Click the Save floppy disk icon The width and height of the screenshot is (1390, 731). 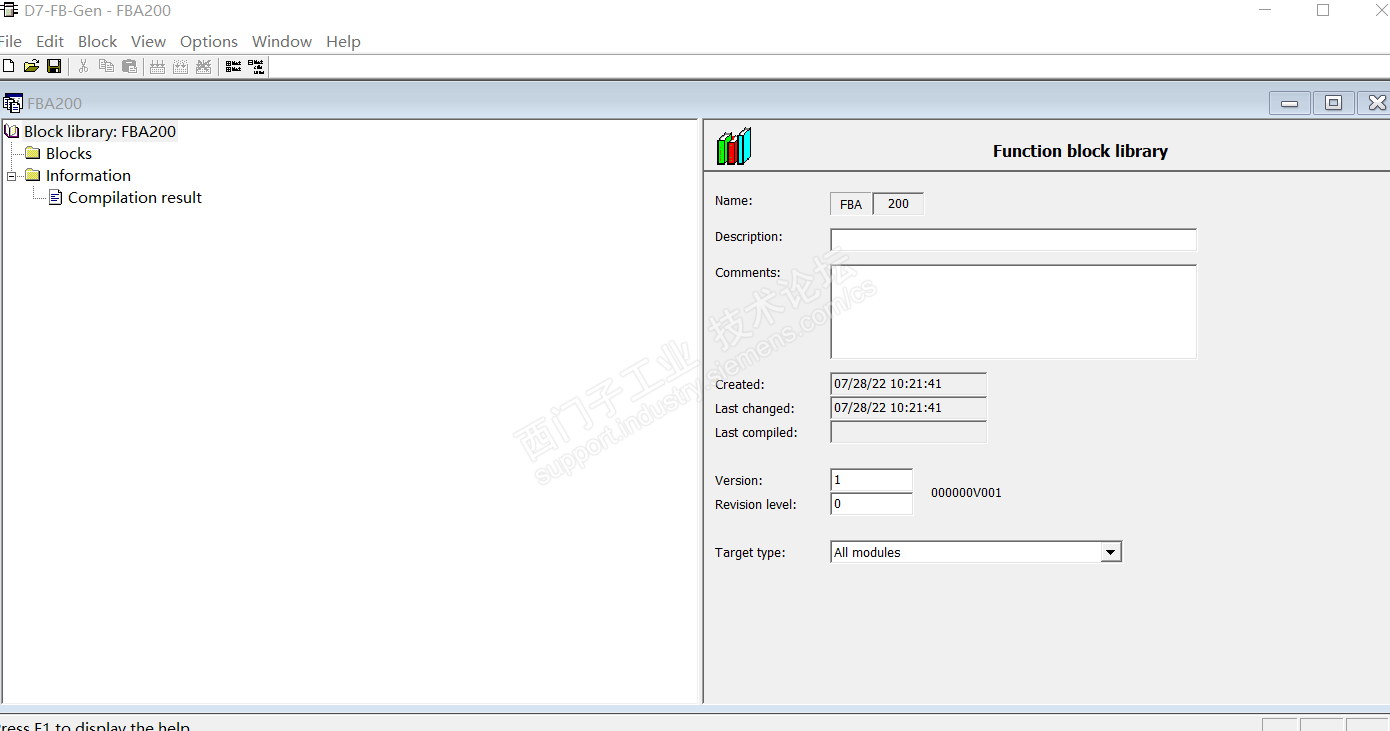pyautogui.click(x=54, y=66)
